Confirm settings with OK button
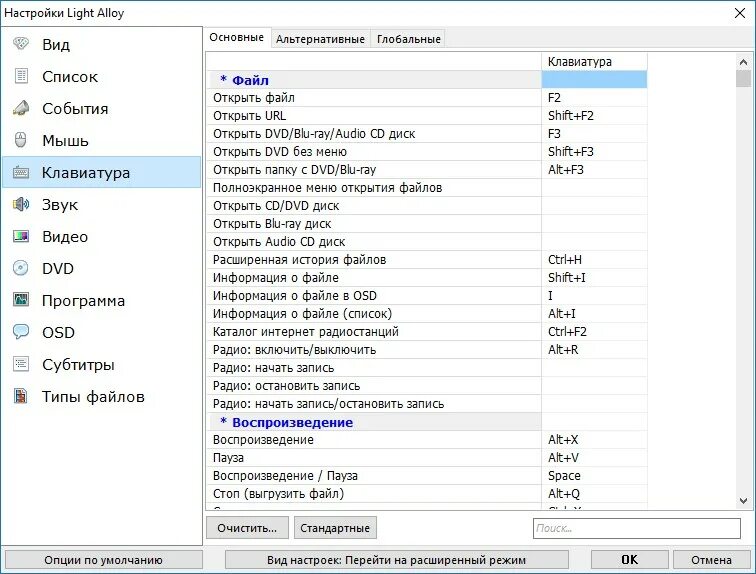 tap(629, 560)
